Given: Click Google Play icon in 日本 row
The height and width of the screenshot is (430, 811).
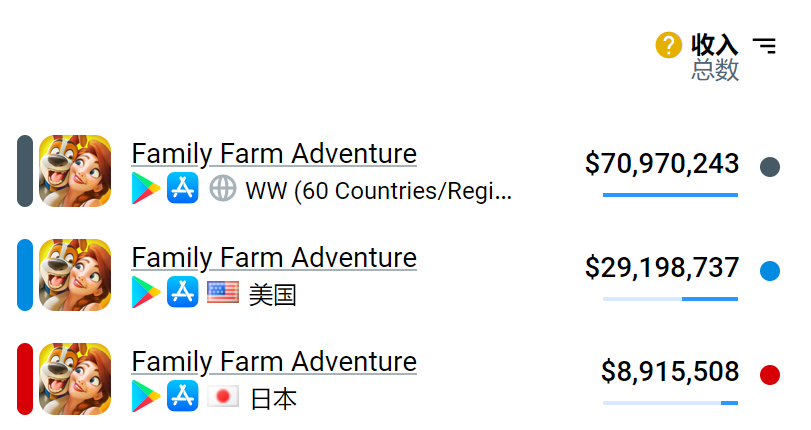Looking at the screenshot, I should pyautogui.click(x=146, y=397).
